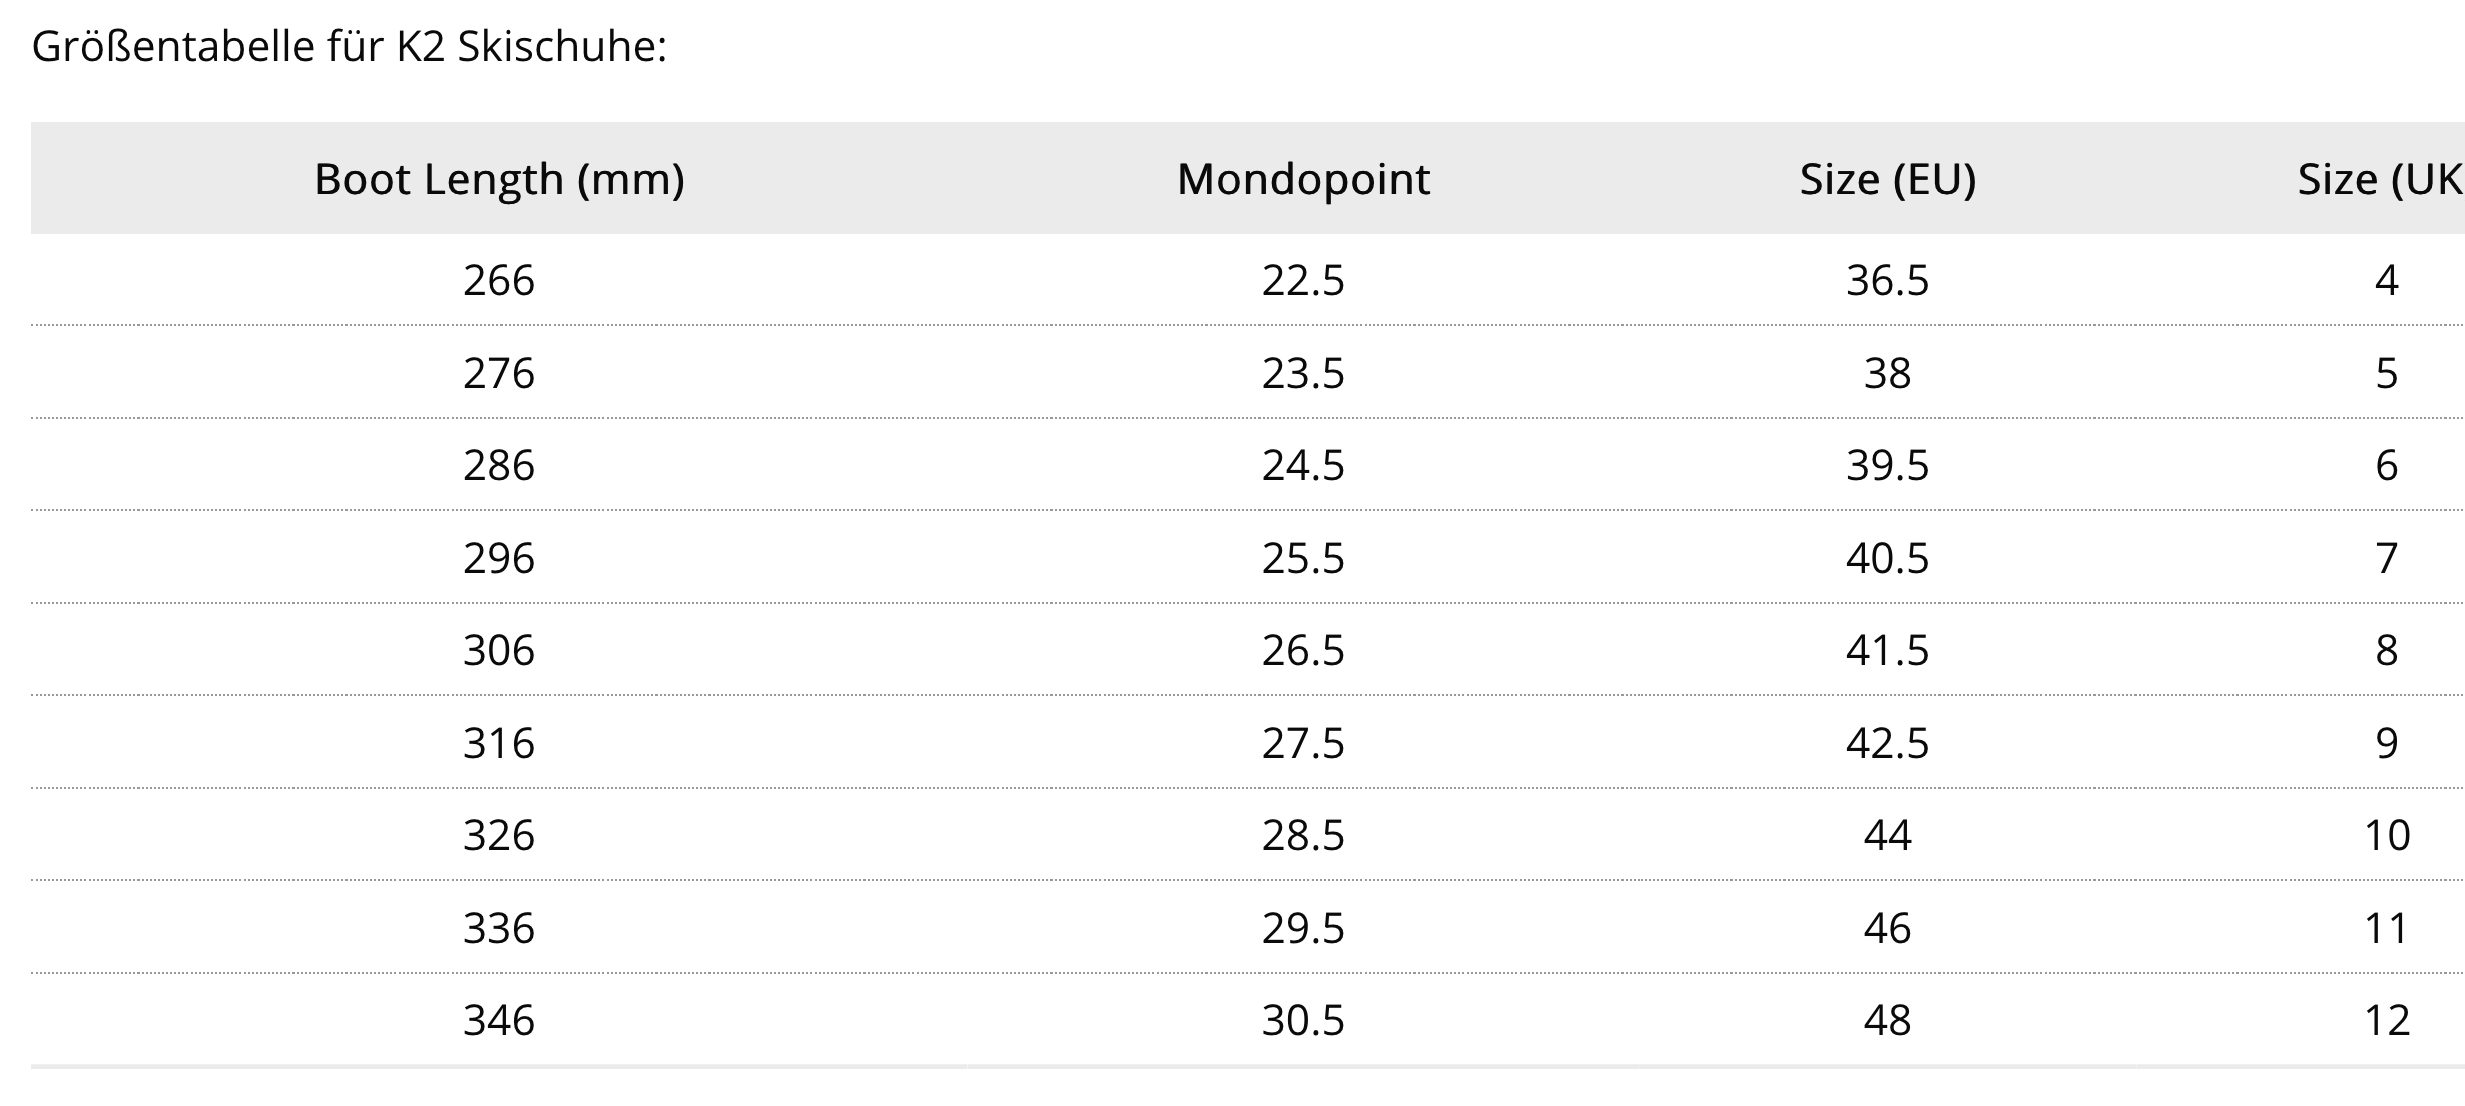Image resolution: width=2465 pixels, height=1106 pixels.
Task: Select the boot length cell 346
Action: click(499, 1020)
